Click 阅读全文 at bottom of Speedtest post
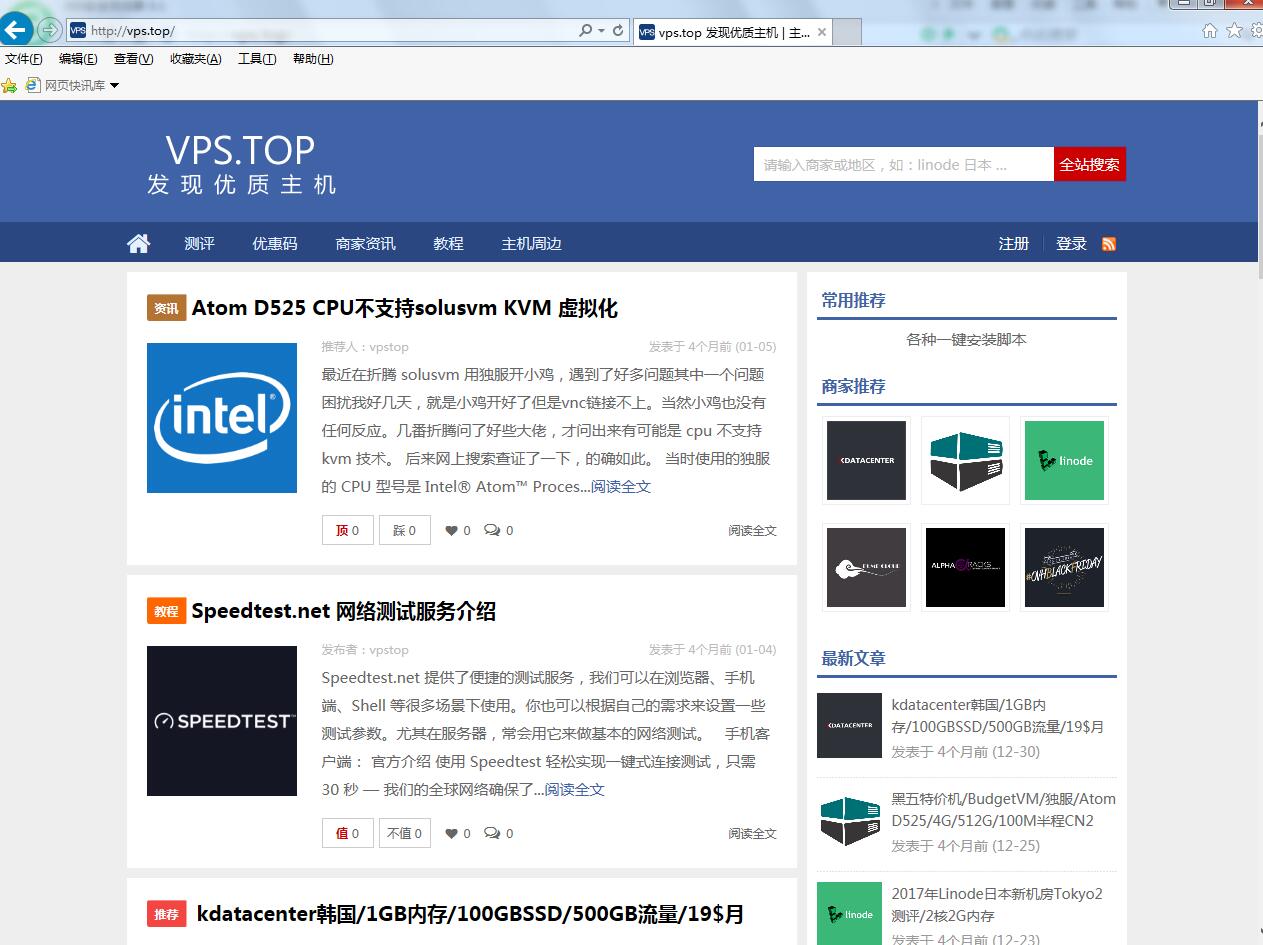The image size is (1263, 945). [752, 834]
